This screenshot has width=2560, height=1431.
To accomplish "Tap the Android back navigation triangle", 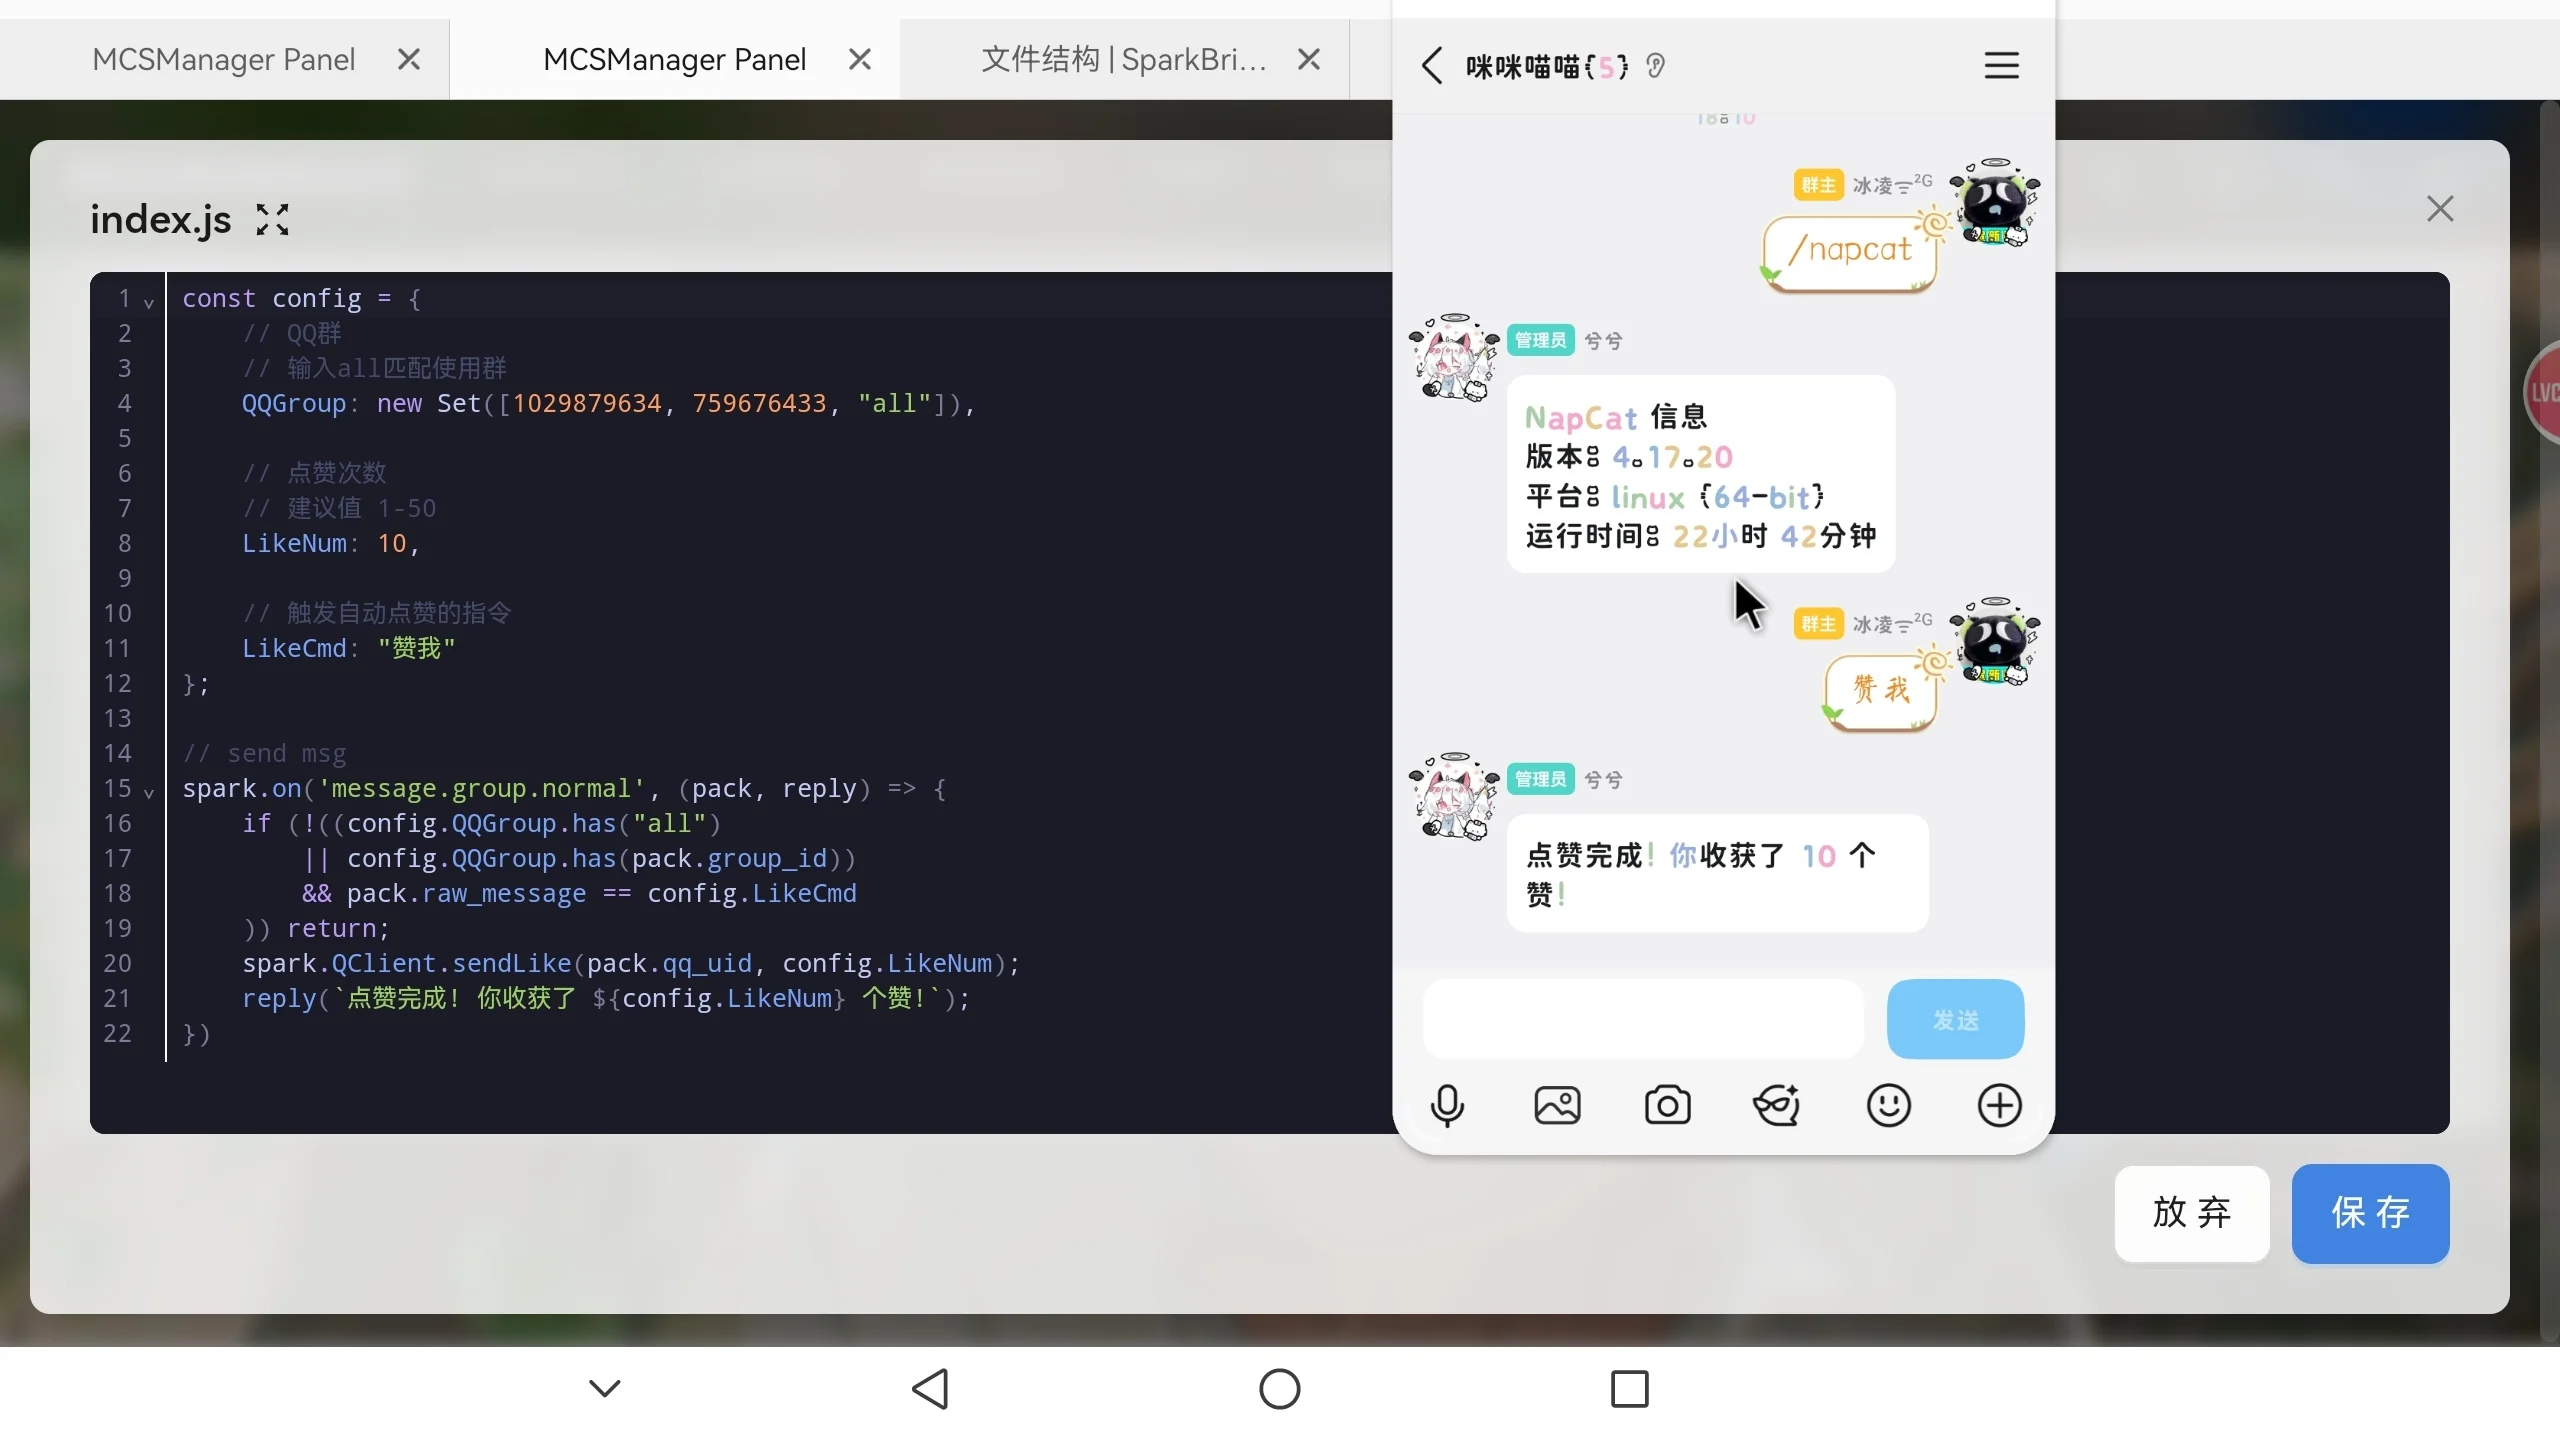I will click(930, 1389).
